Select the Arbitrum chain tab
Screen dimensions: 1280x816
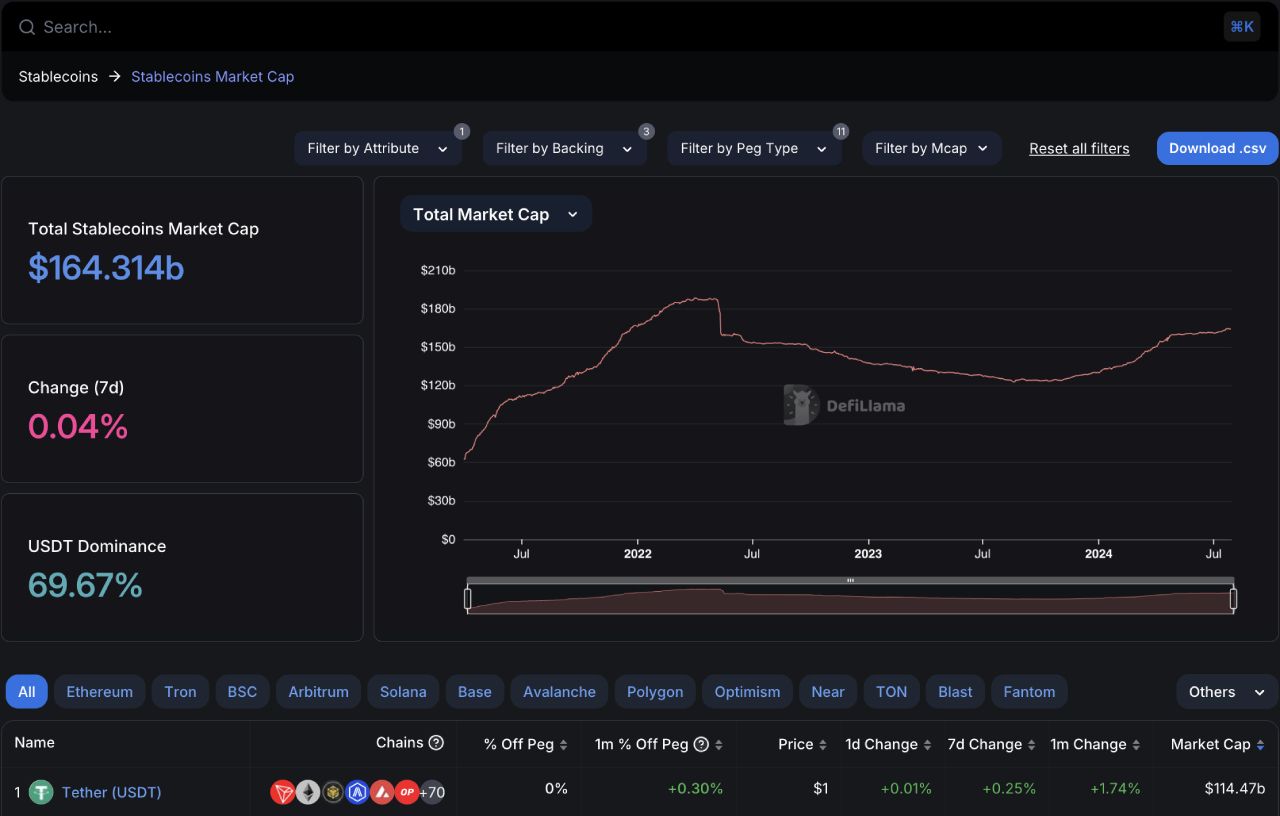(x=319, y=692)
